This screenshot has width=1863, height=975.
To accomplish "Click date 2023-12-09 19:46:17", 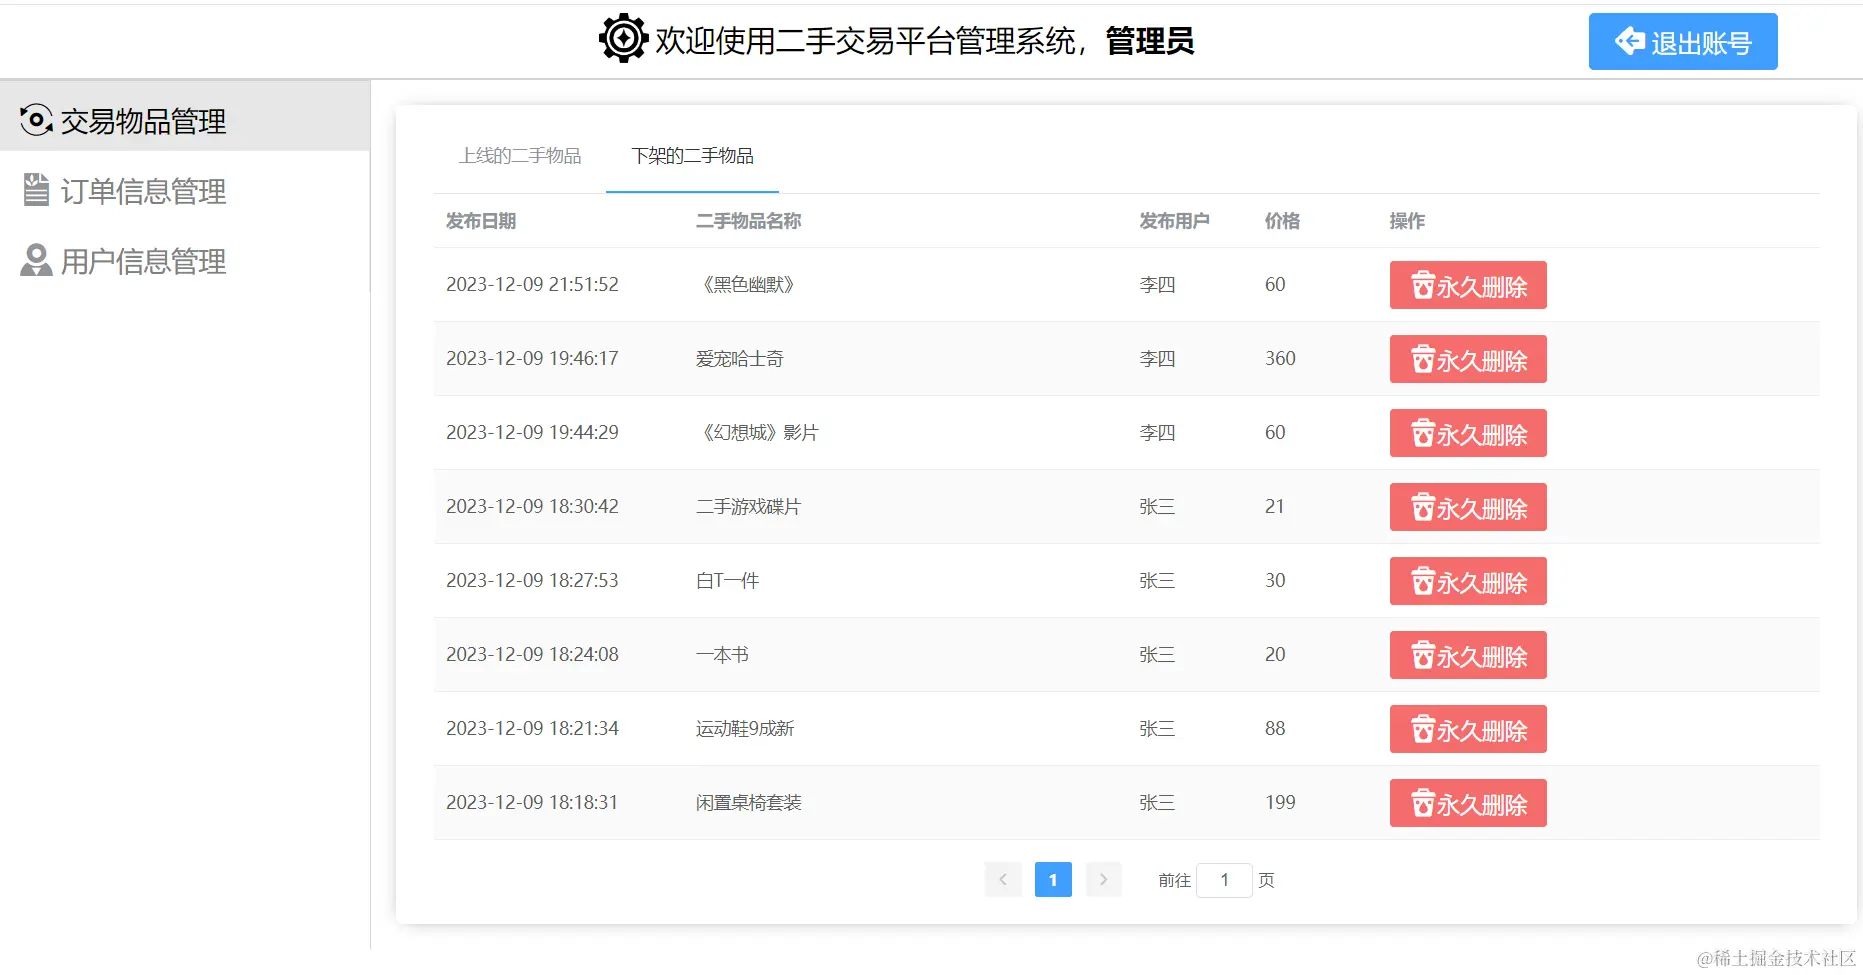I will click(x=532, y=359).
